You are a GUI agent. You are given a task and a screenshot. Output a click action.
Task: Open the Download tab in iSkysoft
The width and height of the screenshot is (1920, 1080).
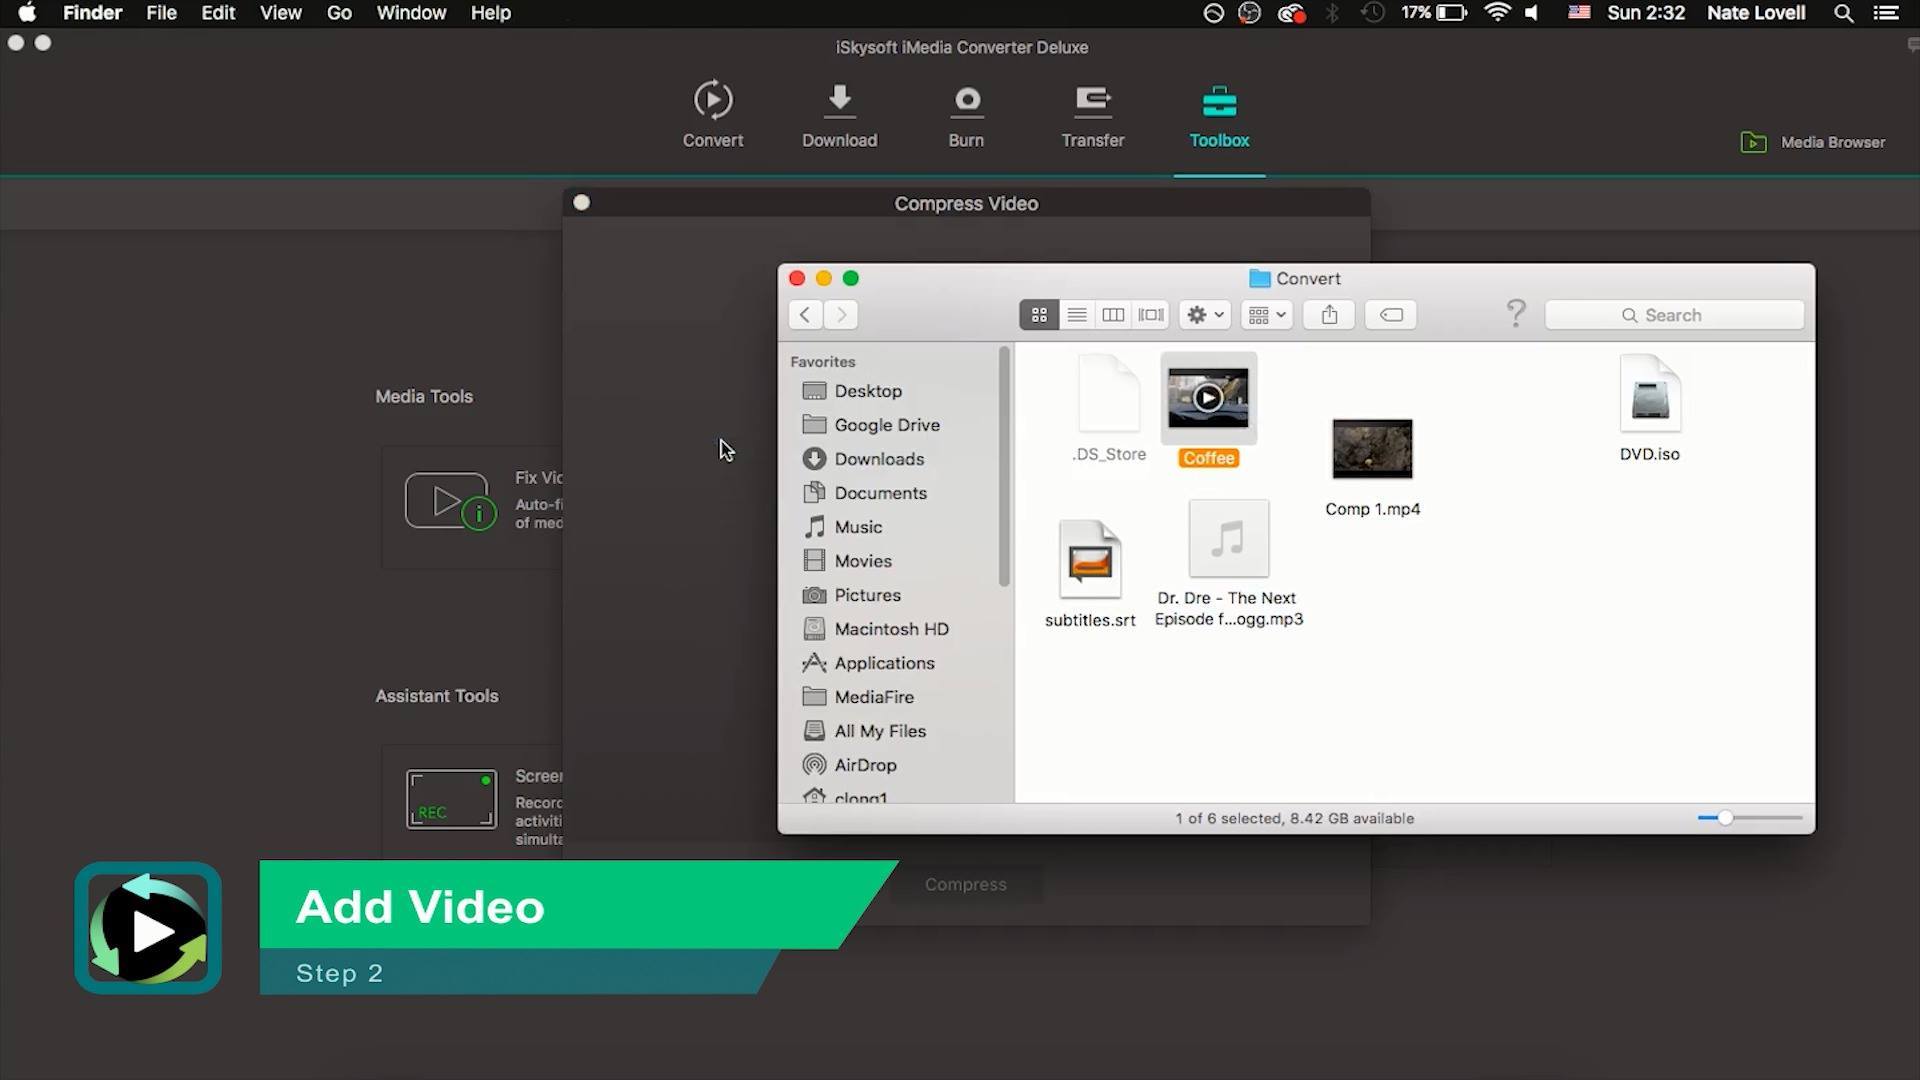(839, 115)
